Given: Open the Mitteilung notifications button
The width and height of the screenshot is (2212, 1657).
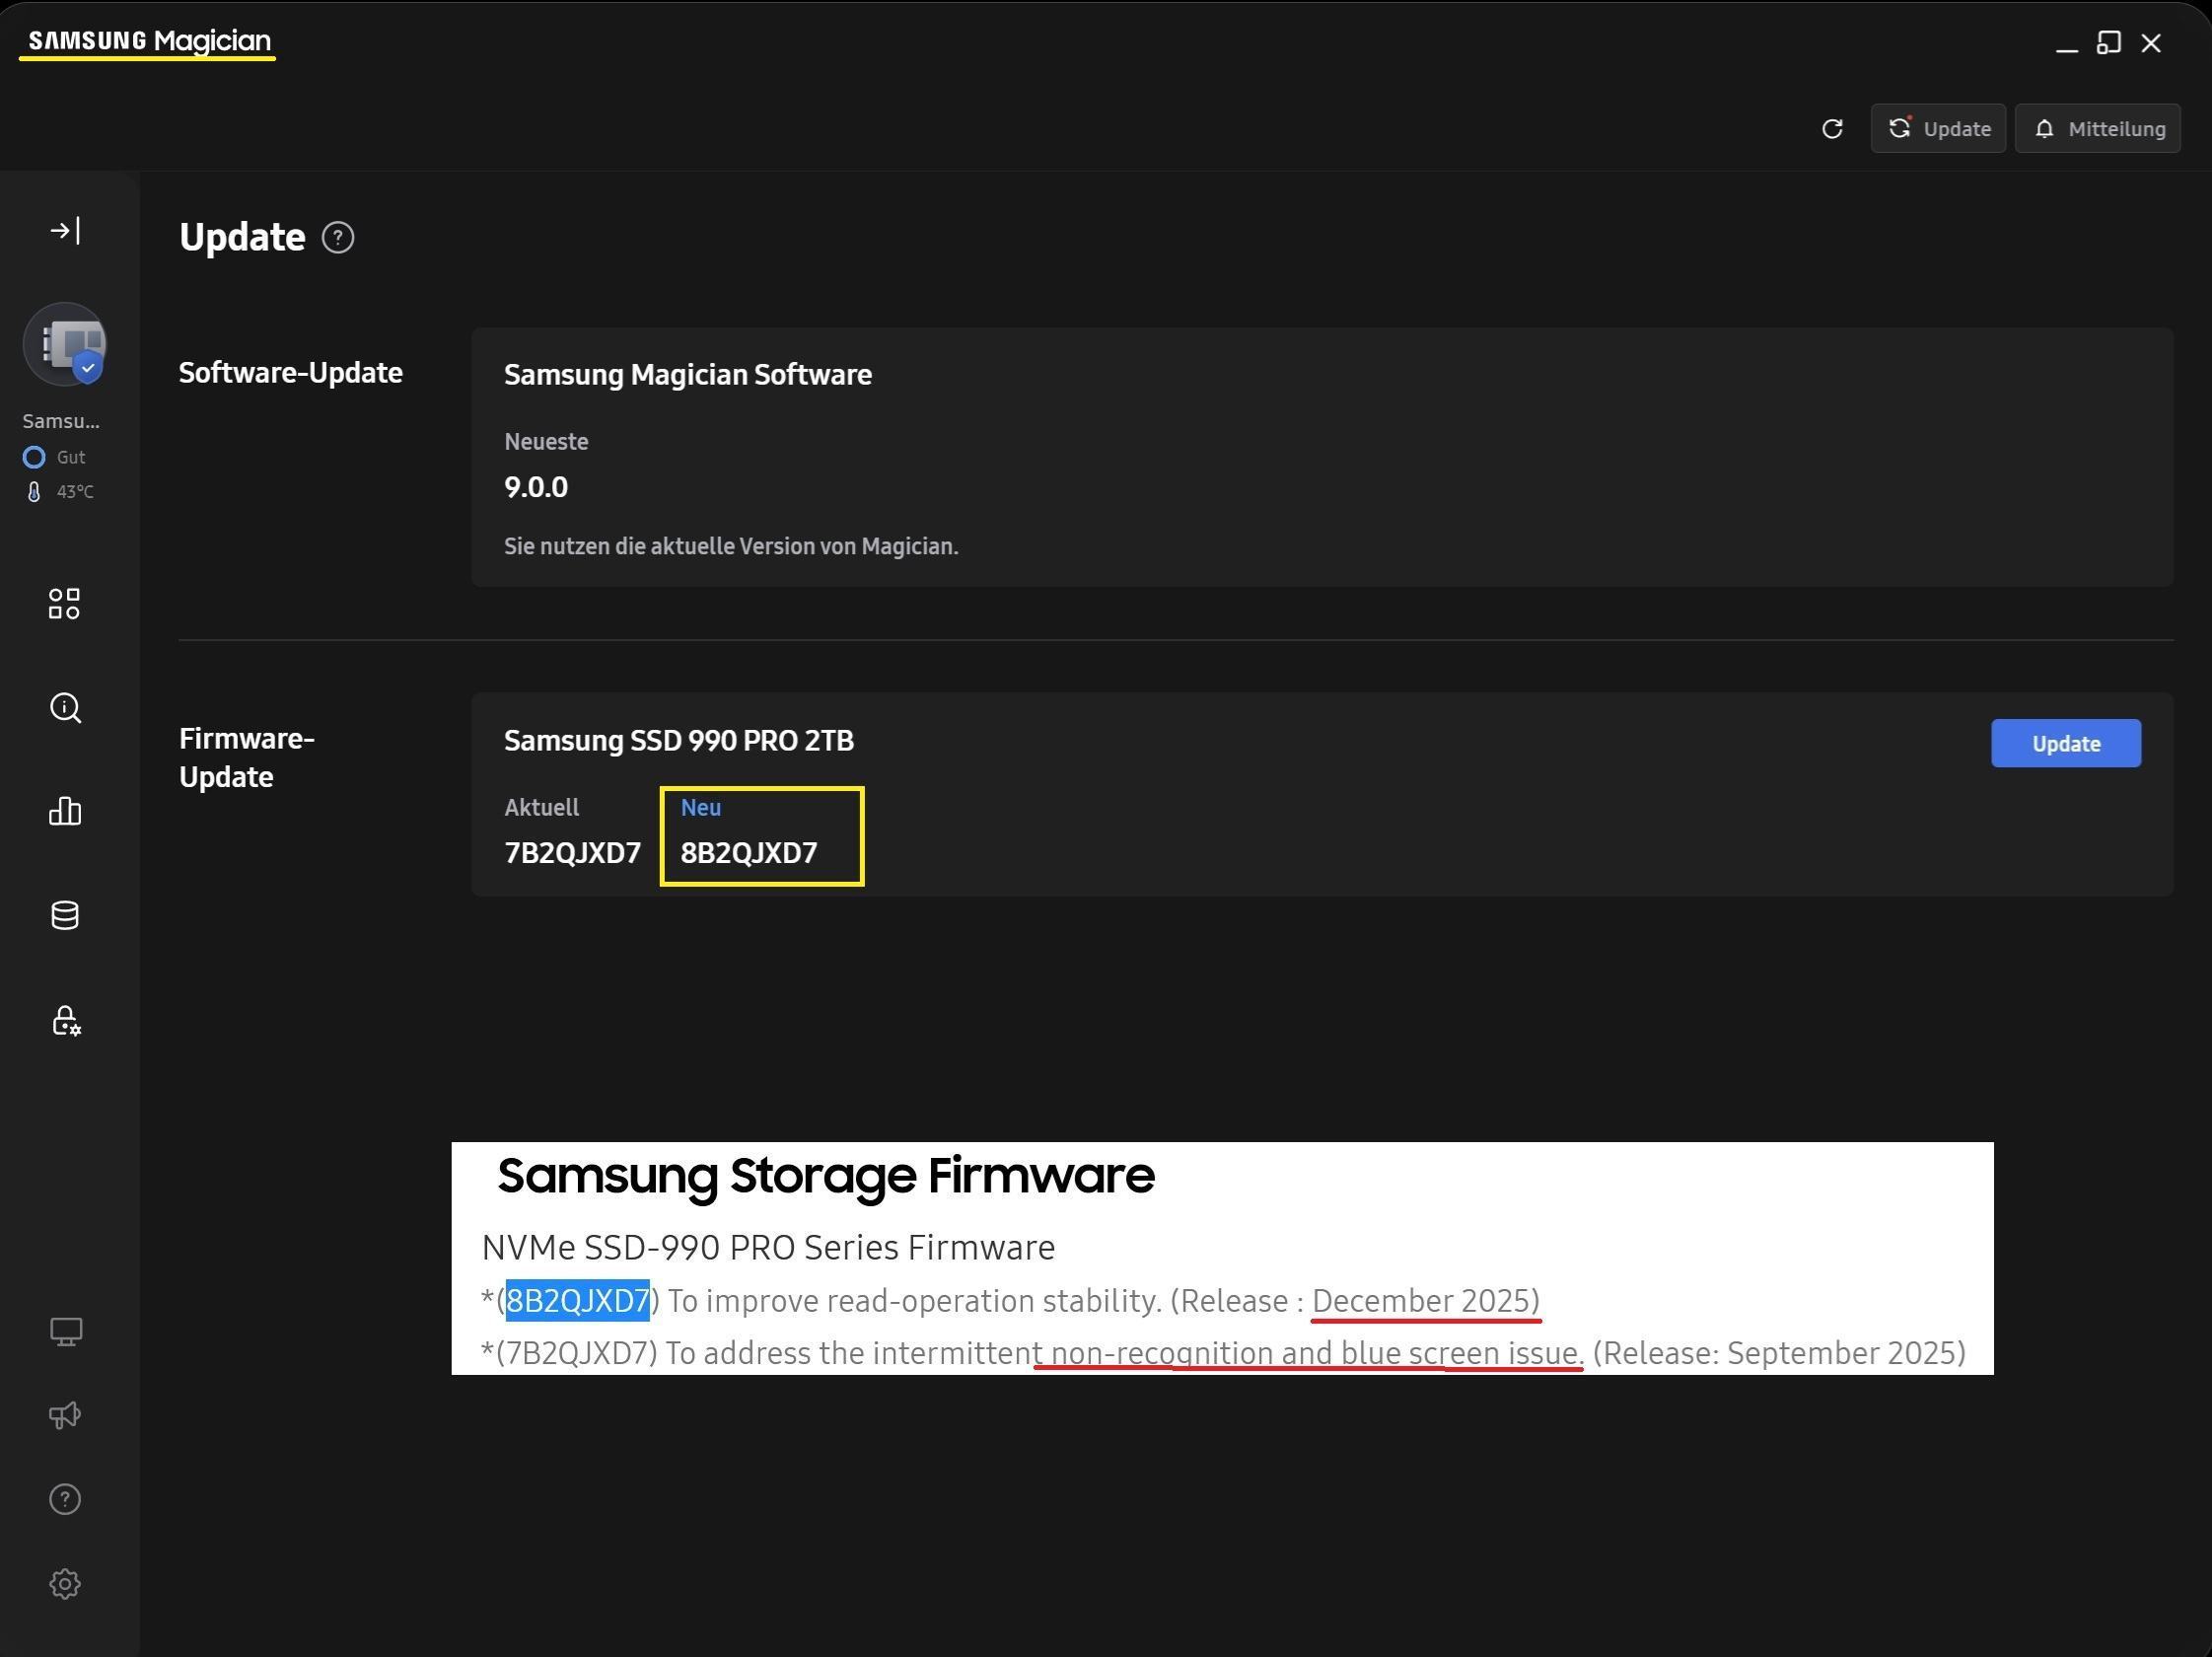Looking at the screenshot, I should pyautogui.click(x=2097, y=129).
